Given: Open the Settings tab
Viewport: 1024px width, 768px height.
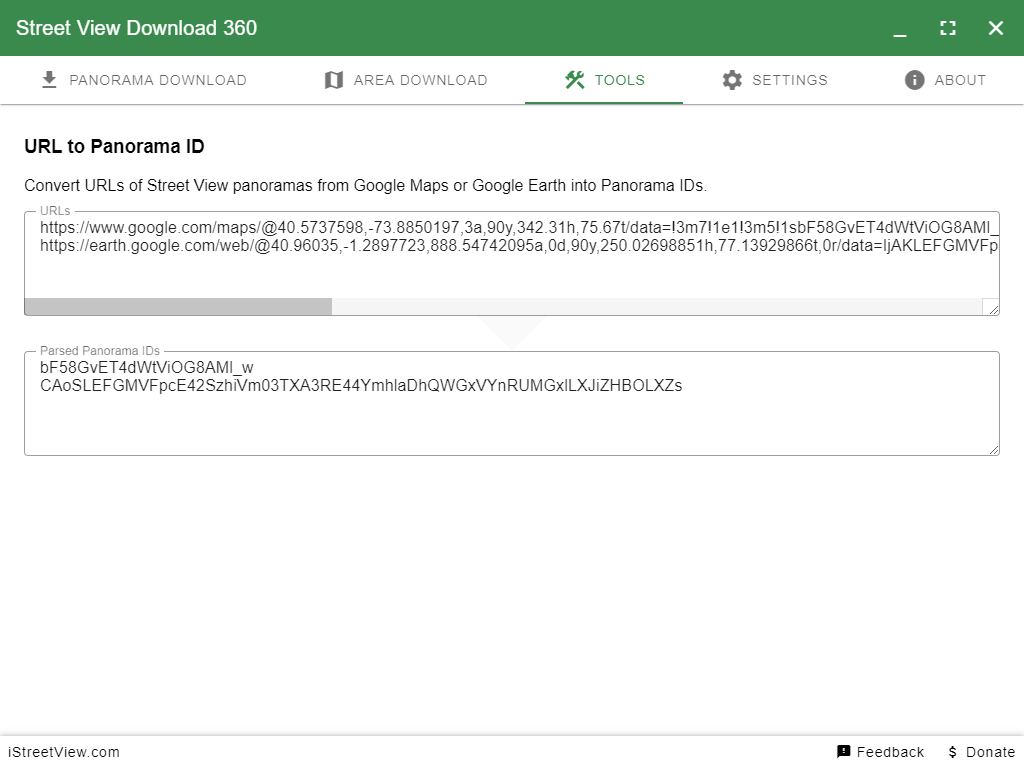Looking at the screenshot, I should pos(775,80).
